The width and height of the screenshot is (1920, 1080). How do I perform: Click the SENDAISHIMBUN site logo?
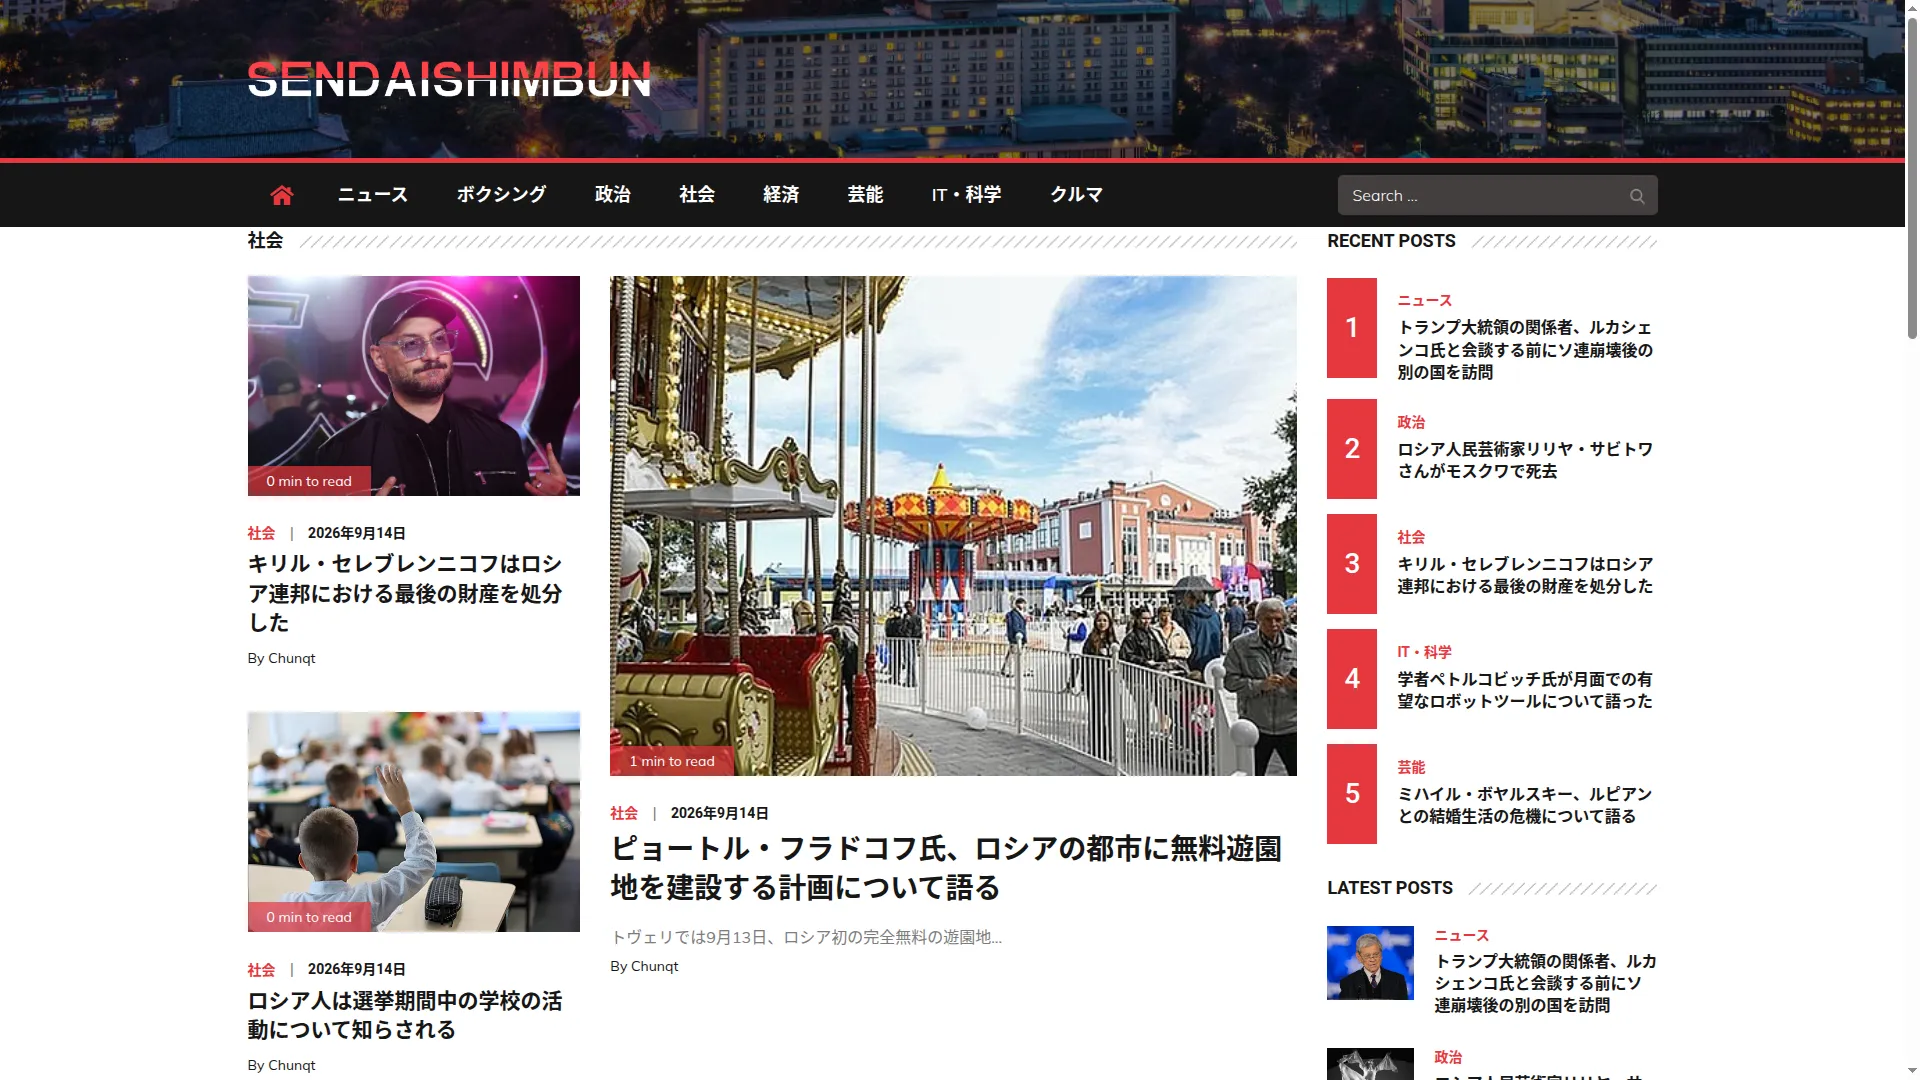coord(449,79)
